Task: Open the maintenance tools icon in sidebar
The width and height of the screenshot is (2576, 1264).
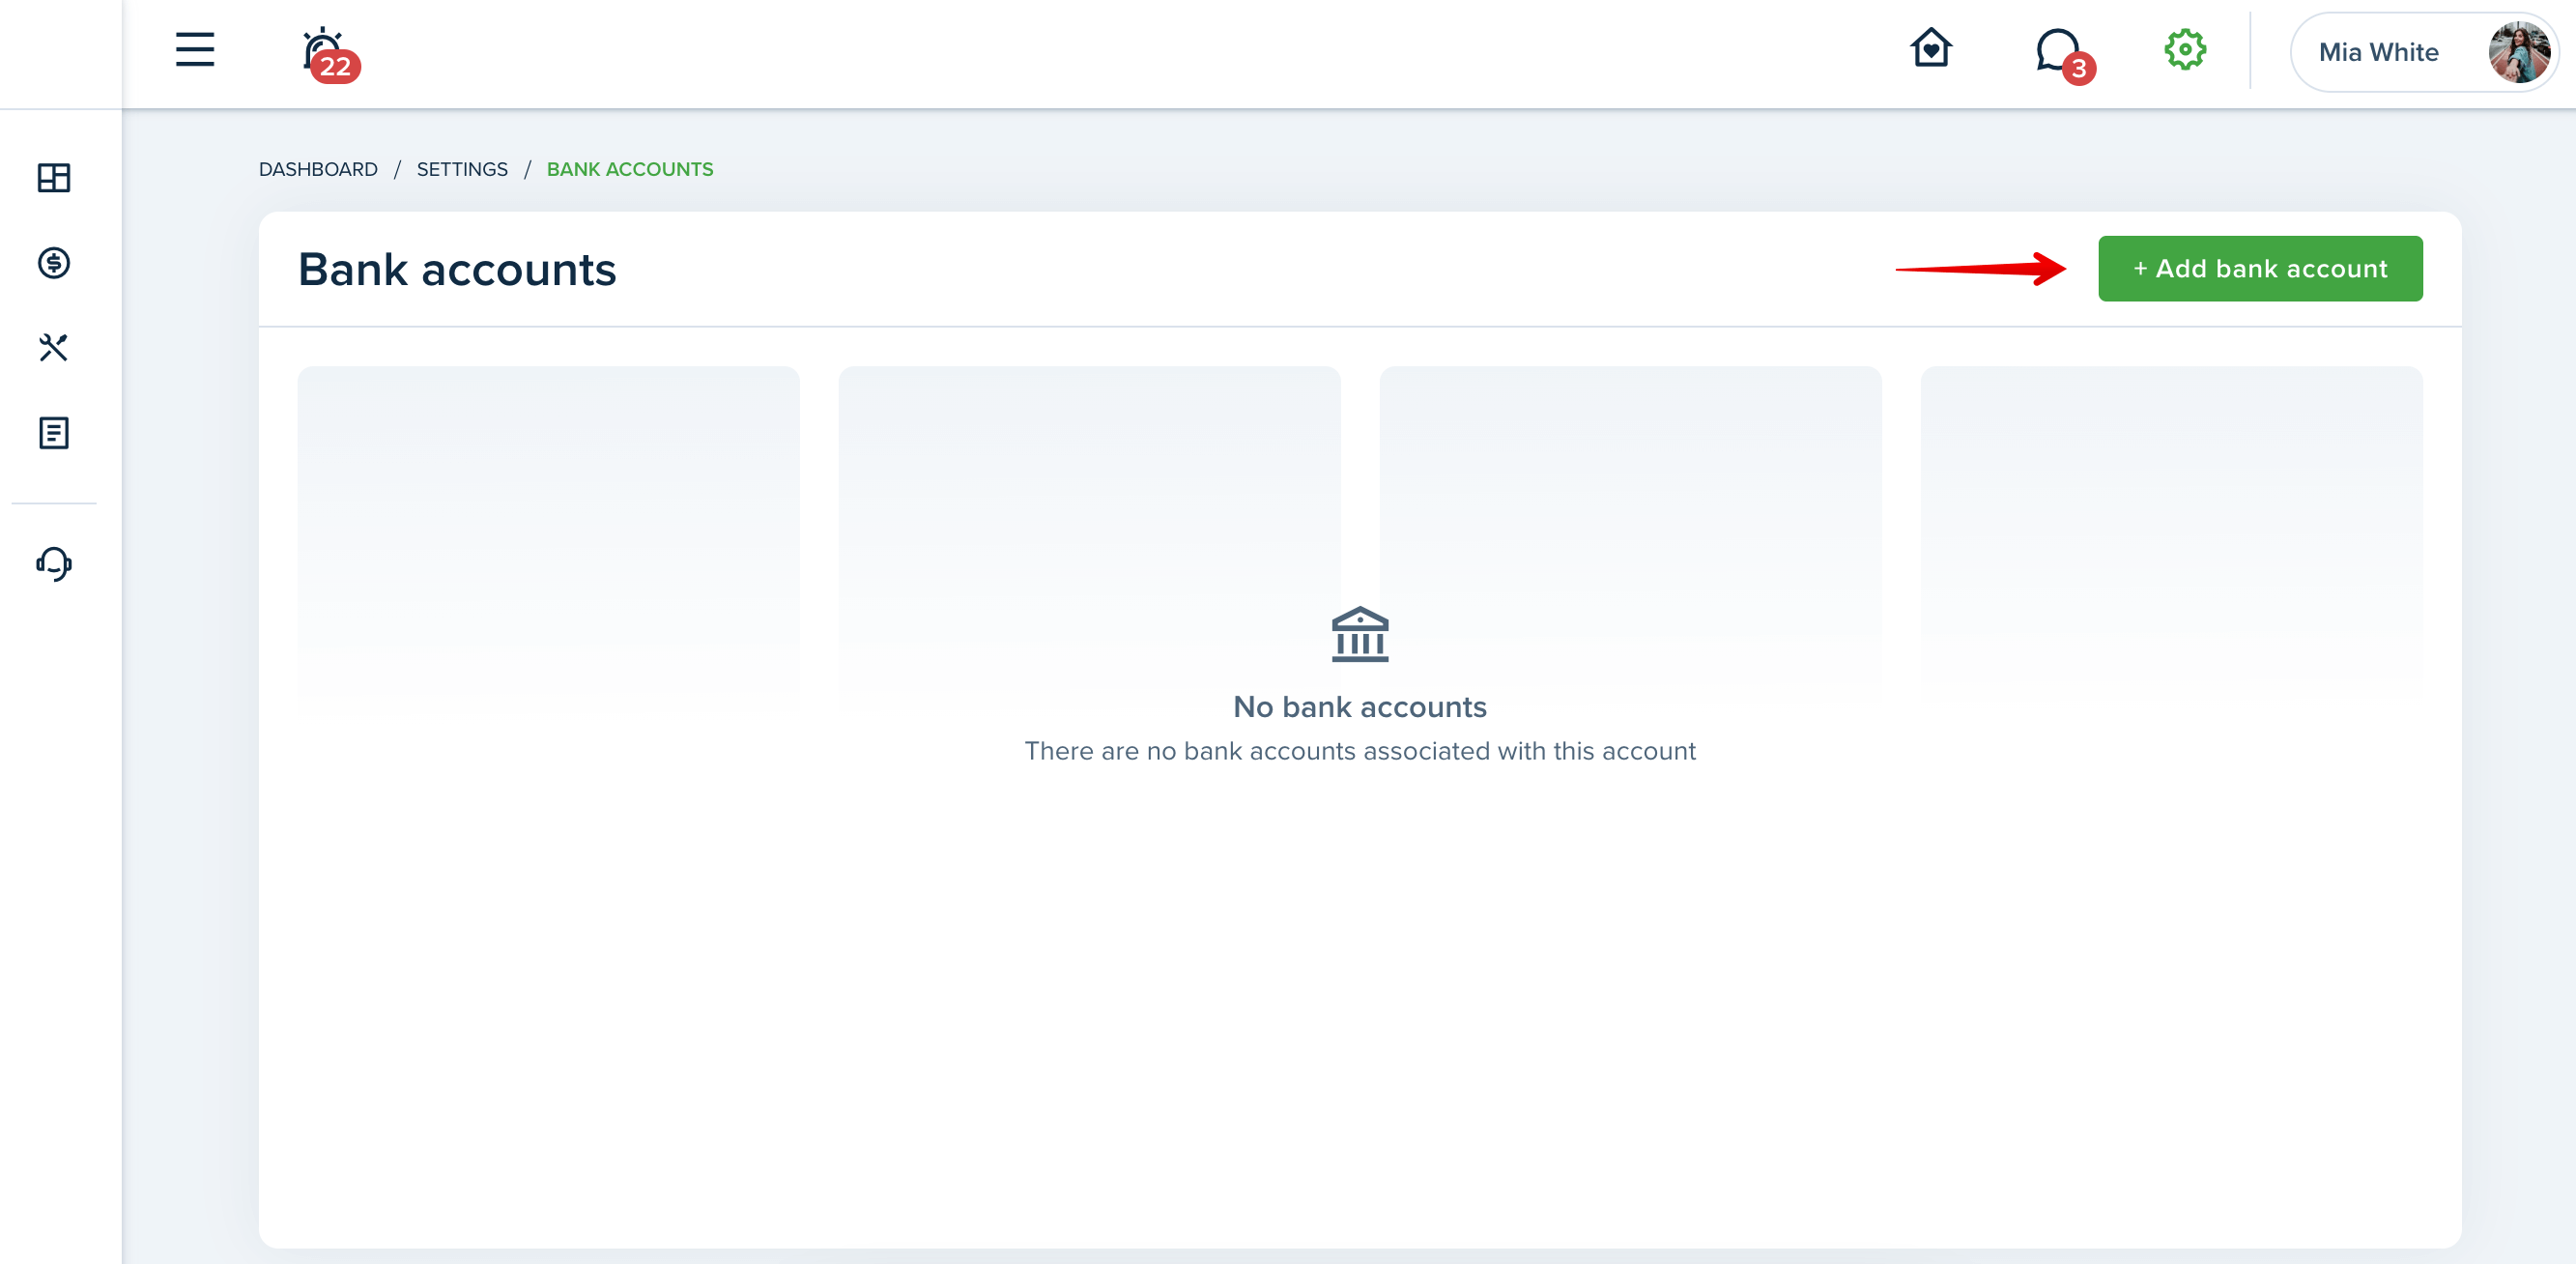Action: (x=54, y=348)
